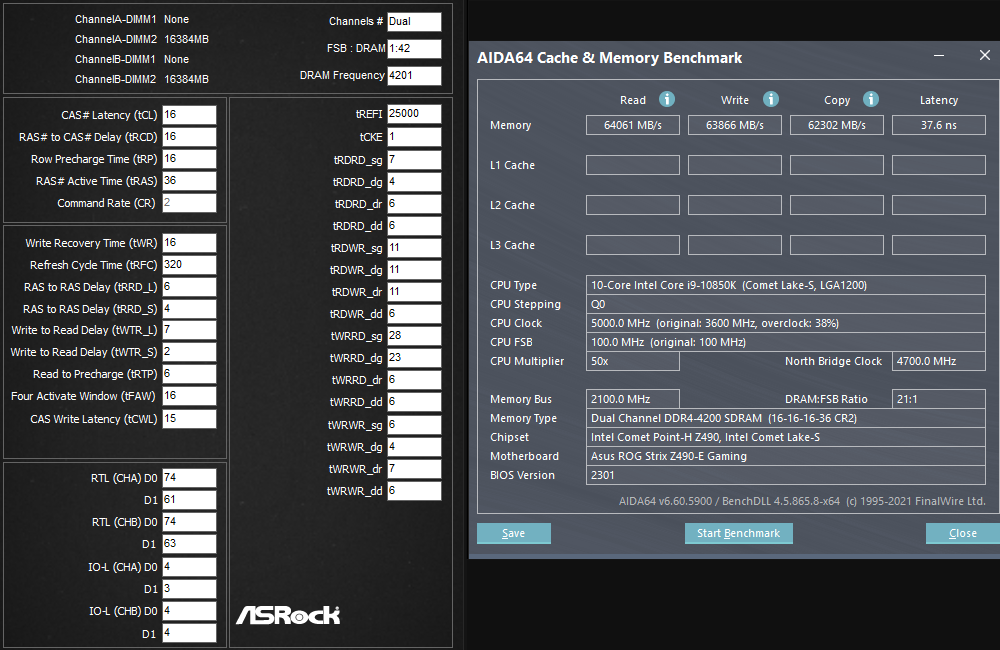Click the RAS# Active Time (tRAS) field

pos(189,181)
